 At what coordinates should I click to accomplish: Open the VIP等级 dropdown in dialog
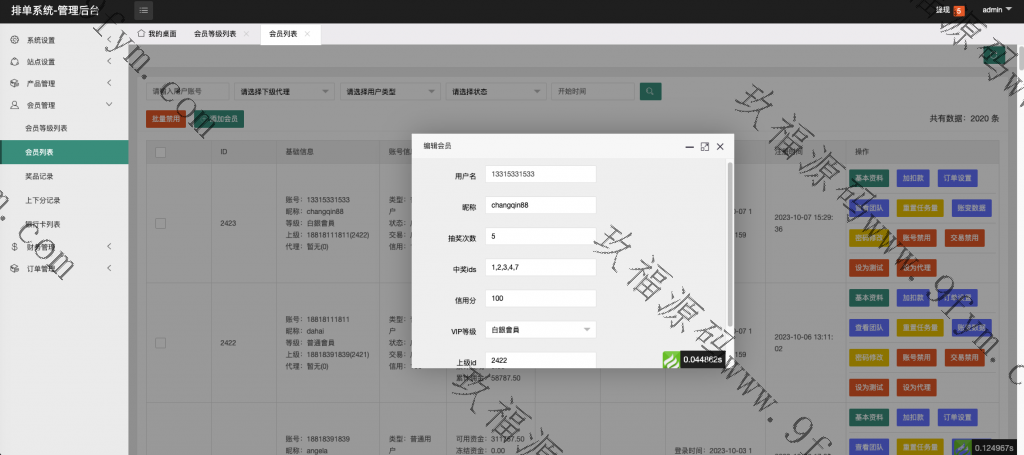(x=540, y=328)
